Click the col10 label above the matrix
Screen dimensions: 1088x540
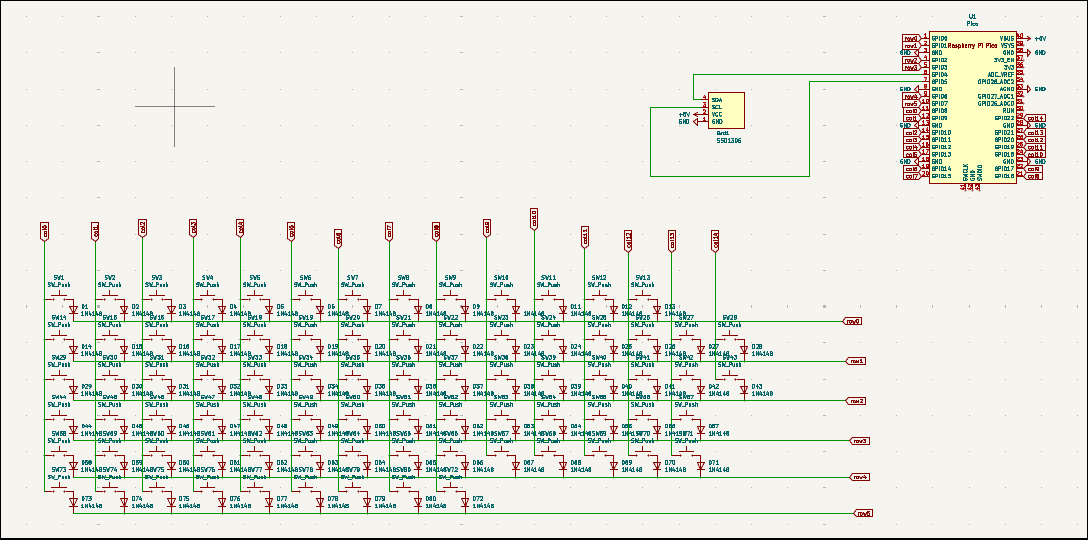[534, 217]
